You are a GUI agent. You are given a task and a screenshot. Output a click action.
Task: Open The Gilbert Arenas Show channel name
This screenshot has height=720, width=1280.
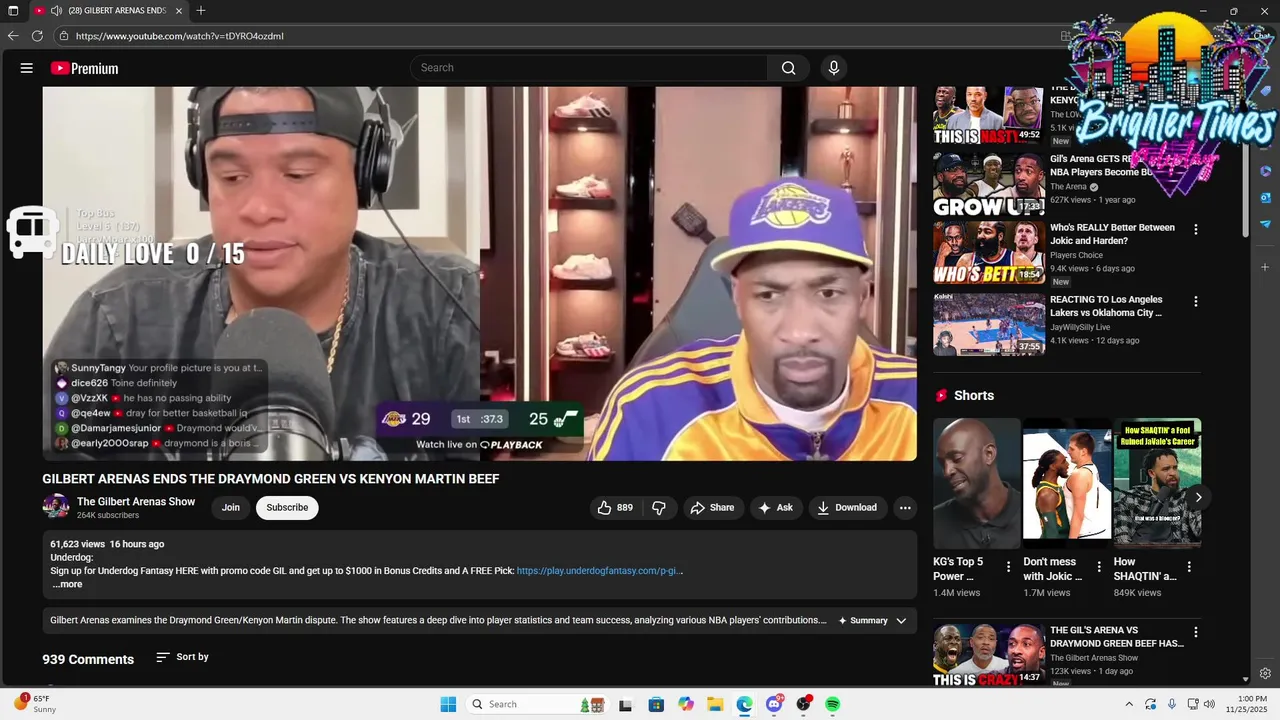point(136,502)
